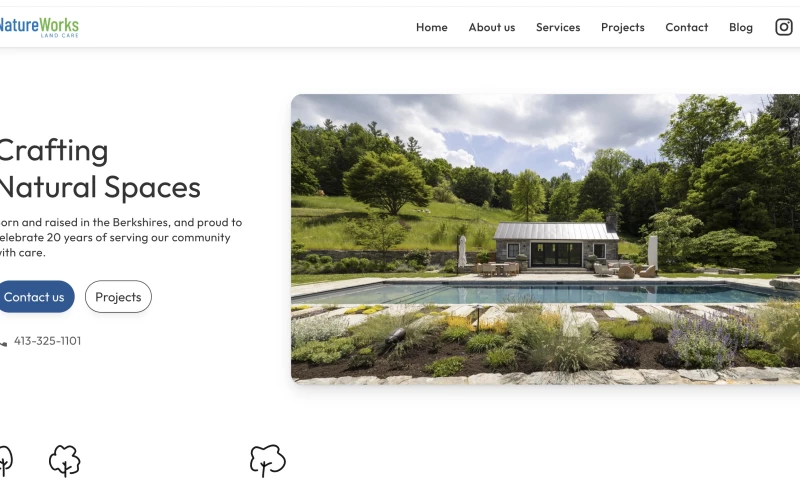Click the Berkshires description paragraph
800x480 pixels.
pos(120,237)
